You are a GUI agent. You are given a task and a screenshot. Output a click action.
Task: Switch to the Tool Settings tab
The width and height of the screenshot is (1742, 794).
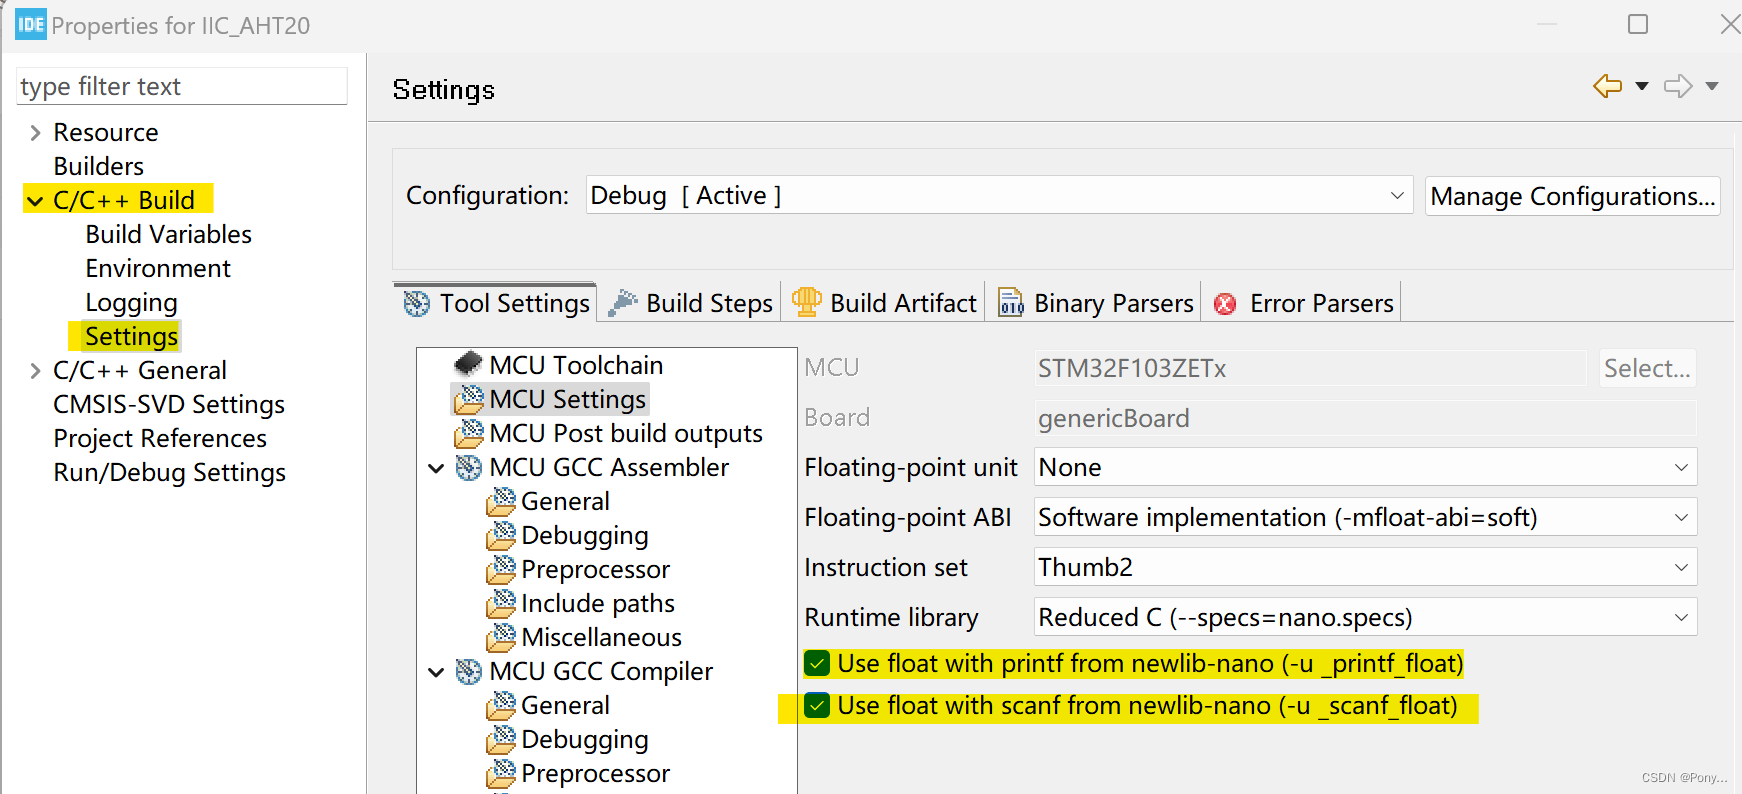point(496,303)
